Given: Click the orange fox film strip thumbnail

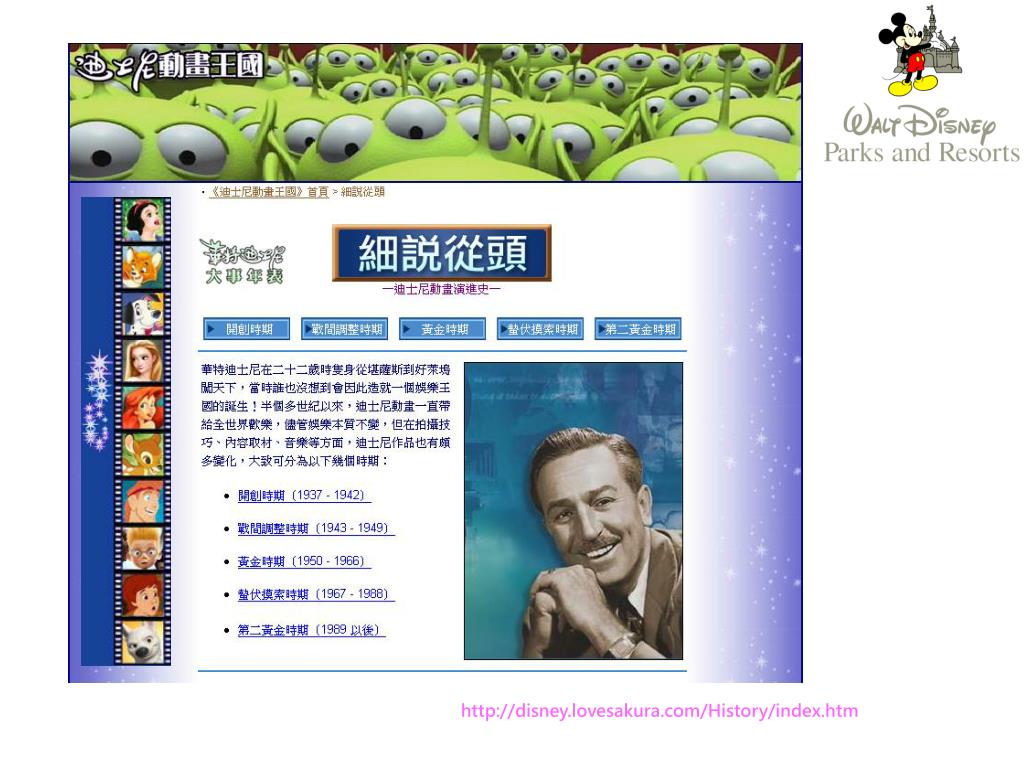Looking at the screenshot, I should pos(143,267).
